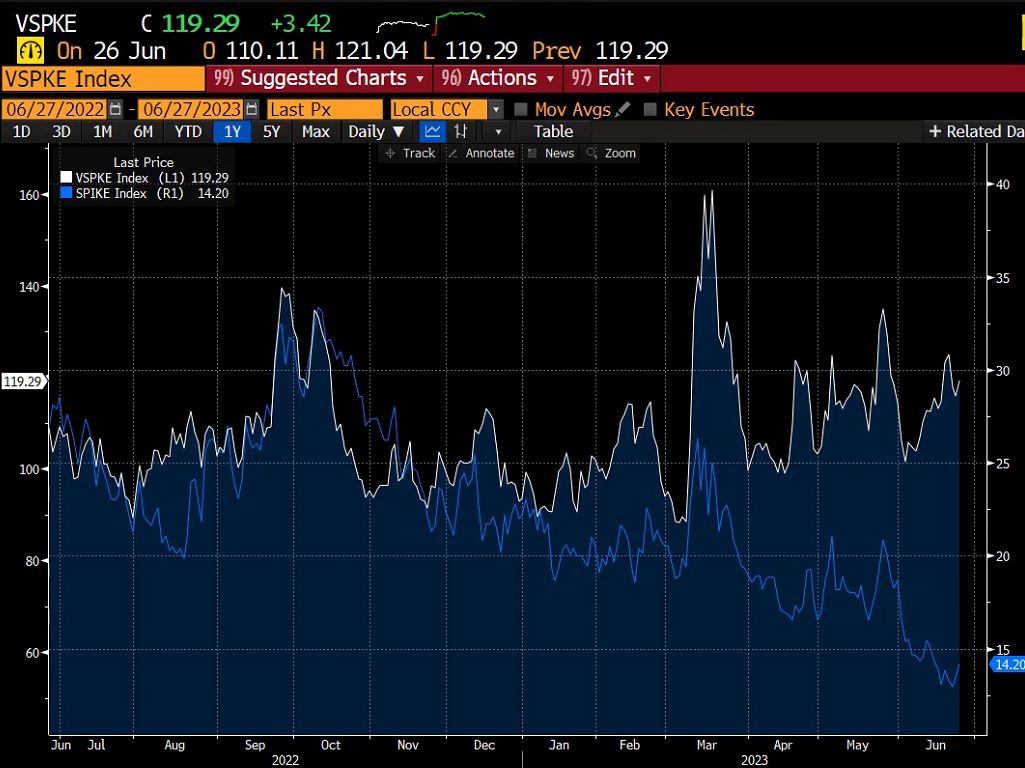1025x768 pixels.
Task: Click the green +3.42 change value
Action: point(301,24)
